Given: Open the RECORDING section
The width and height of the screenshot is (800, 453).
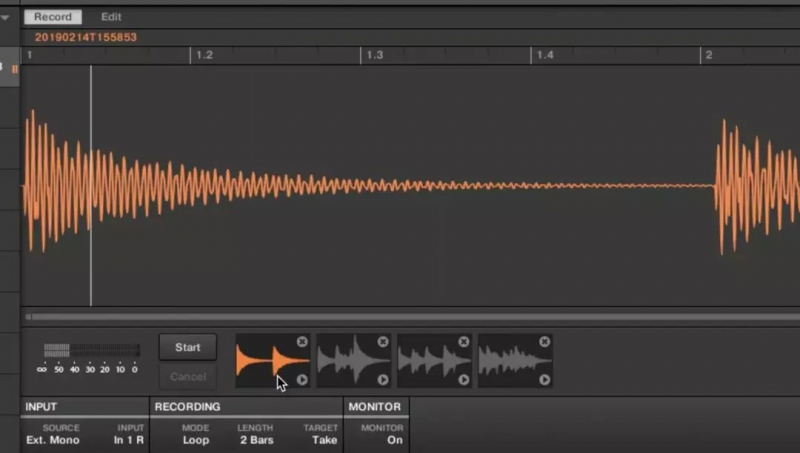Looking at the screenshot, I should (x=187, y=407).
